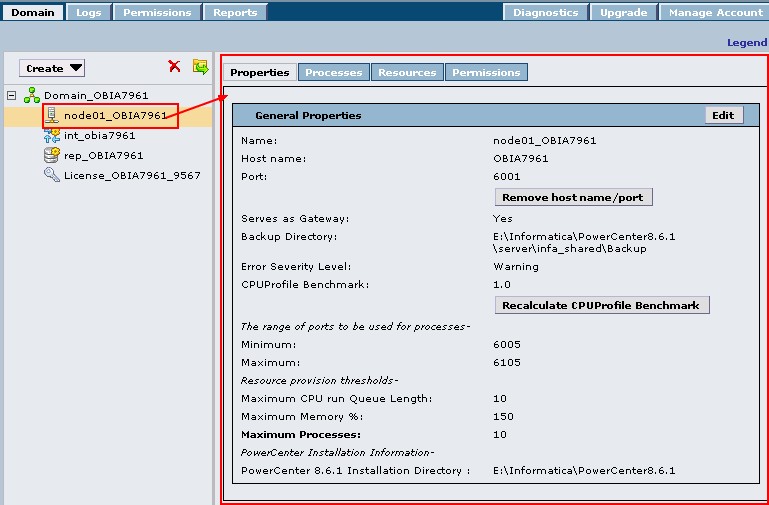Click the General Properties header title
Viewport: 769px width, 505px height.
click(x=308, y=115)
